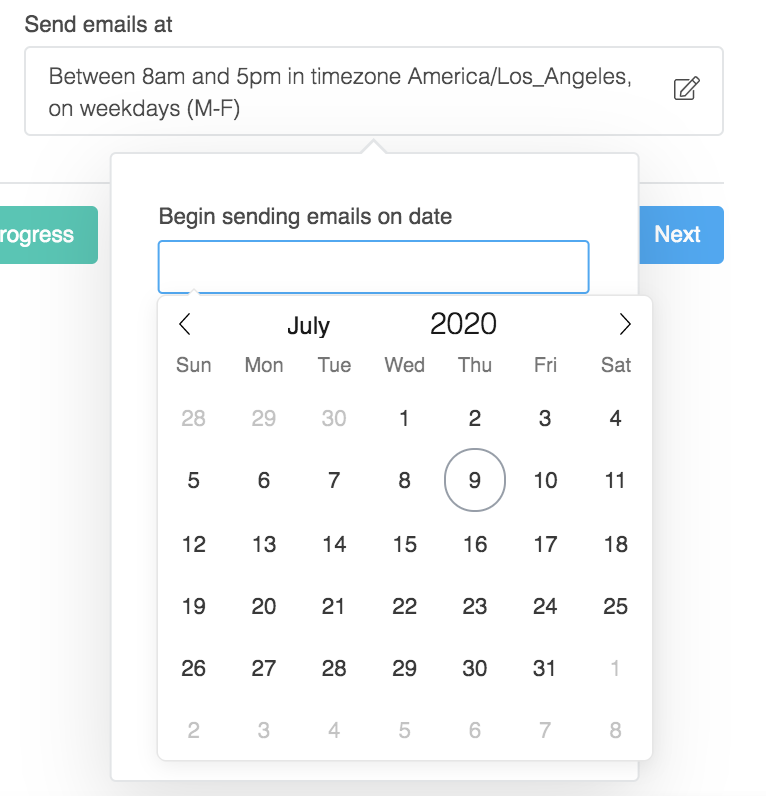Viewport: 766px width, 796px height.
Task: Select July 9 in the calendar
Action: (475, 481)
